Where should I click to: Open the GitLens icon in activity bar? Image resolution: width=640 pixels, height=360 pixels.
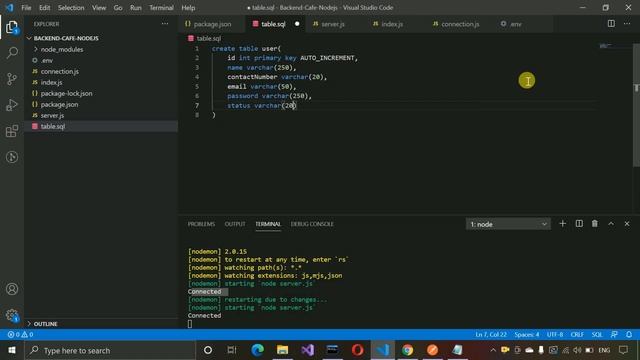coord(12,157)
